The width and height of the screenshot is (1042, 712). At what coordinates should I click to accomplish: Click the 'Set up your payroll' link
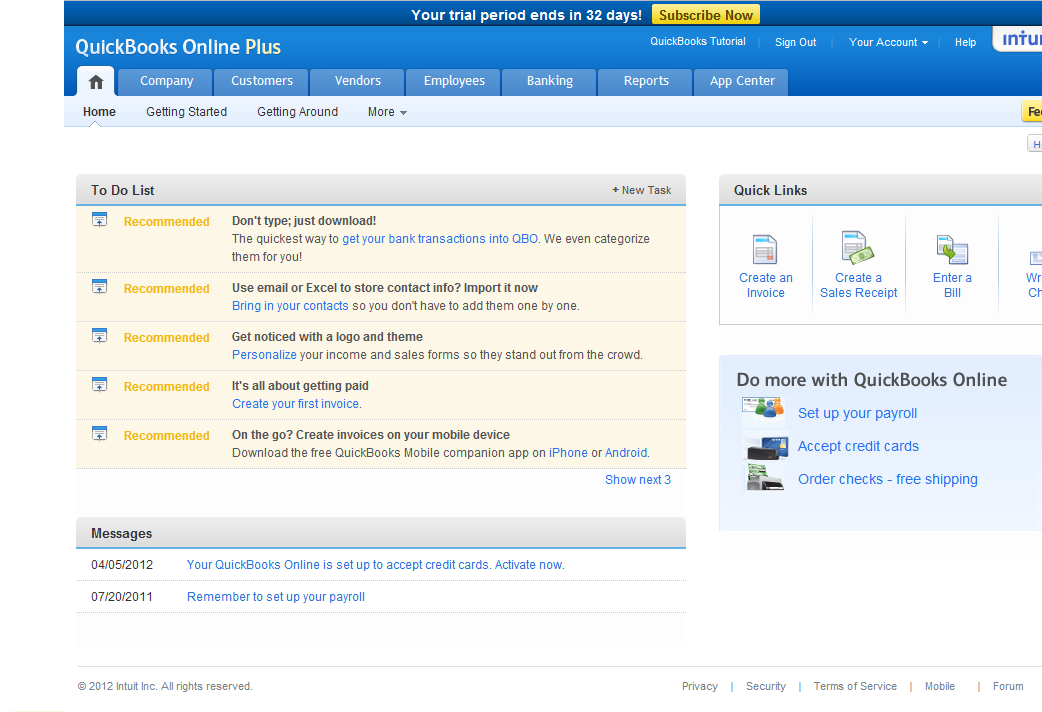[857, 414]
